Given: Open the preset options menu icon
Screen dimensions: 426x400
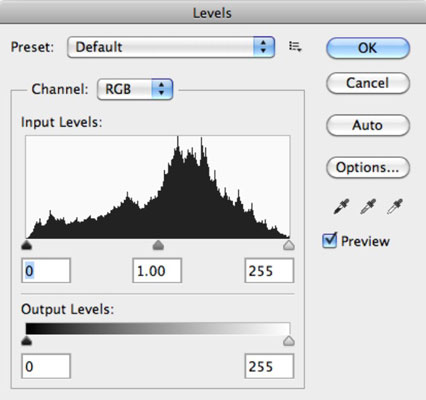Looking at the screenshot, I should (x=295, y=47).
